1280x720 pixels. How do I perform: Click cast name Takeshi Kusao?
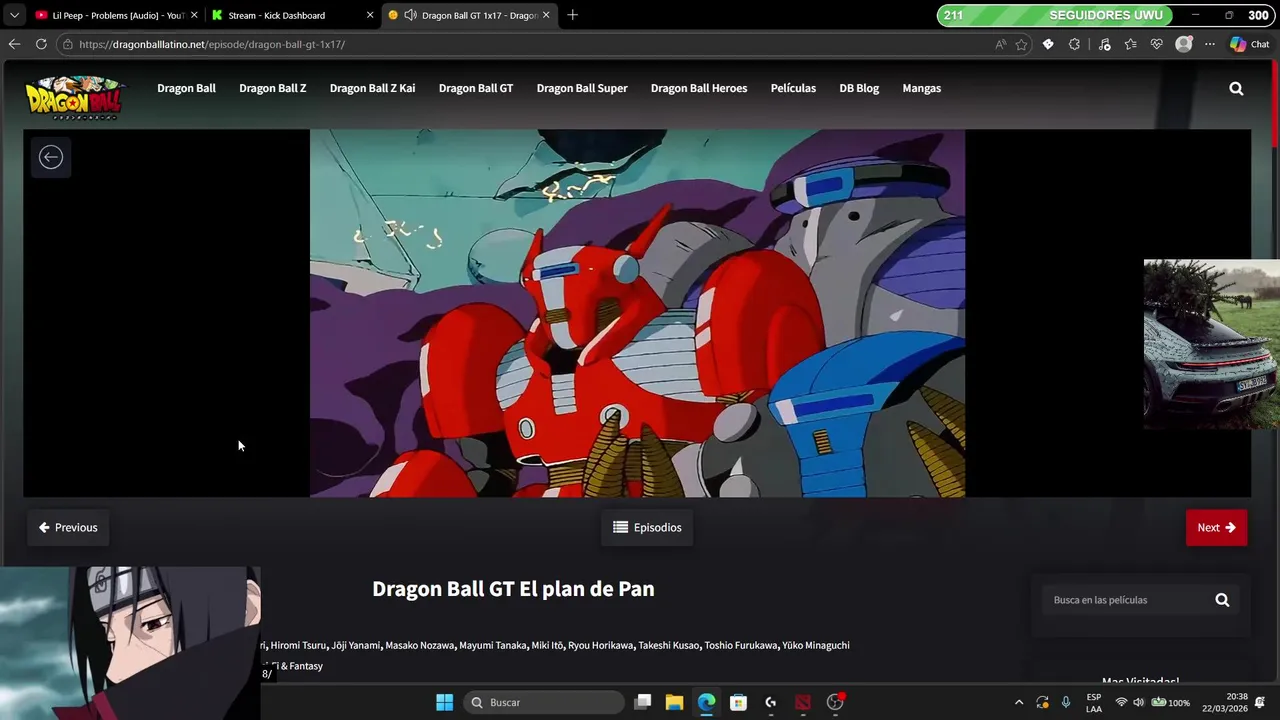(668, 645)
